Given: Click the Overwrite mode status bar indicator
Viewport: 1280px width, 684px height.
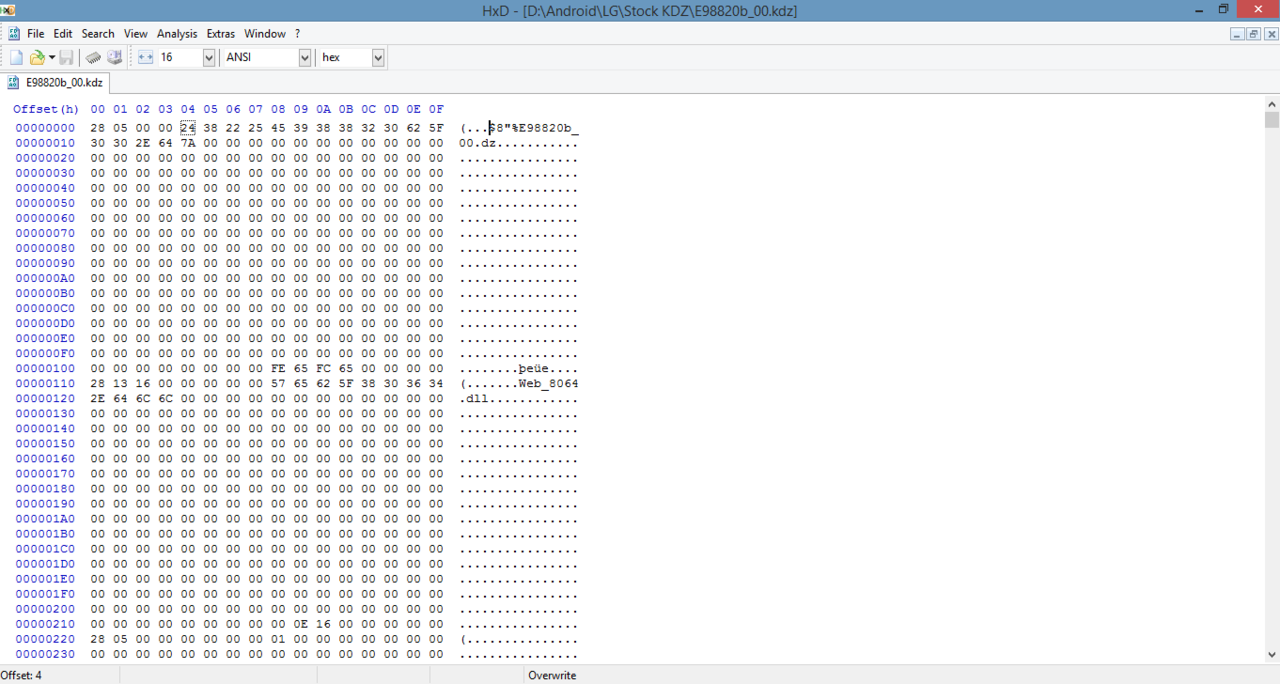Looking at the screenshot, I should pos(552,676).
